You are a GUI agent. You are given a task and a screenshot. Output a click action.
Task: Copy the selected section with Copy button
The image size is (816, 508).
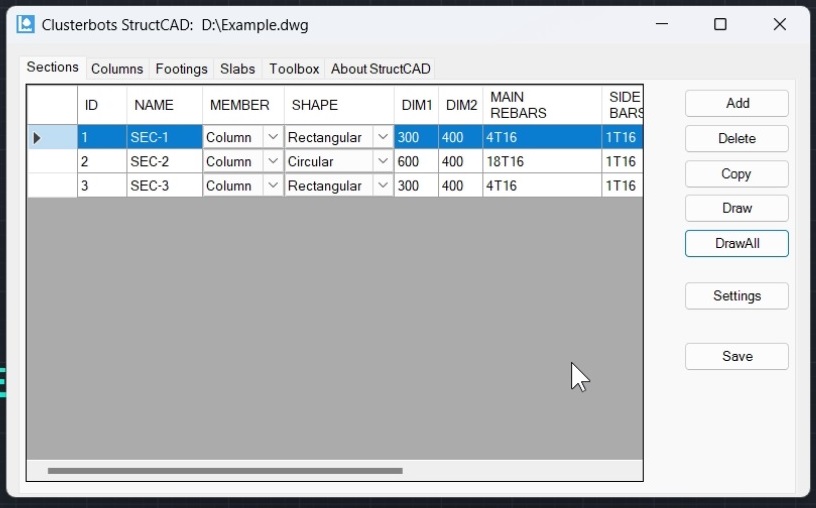pos(736,173)
